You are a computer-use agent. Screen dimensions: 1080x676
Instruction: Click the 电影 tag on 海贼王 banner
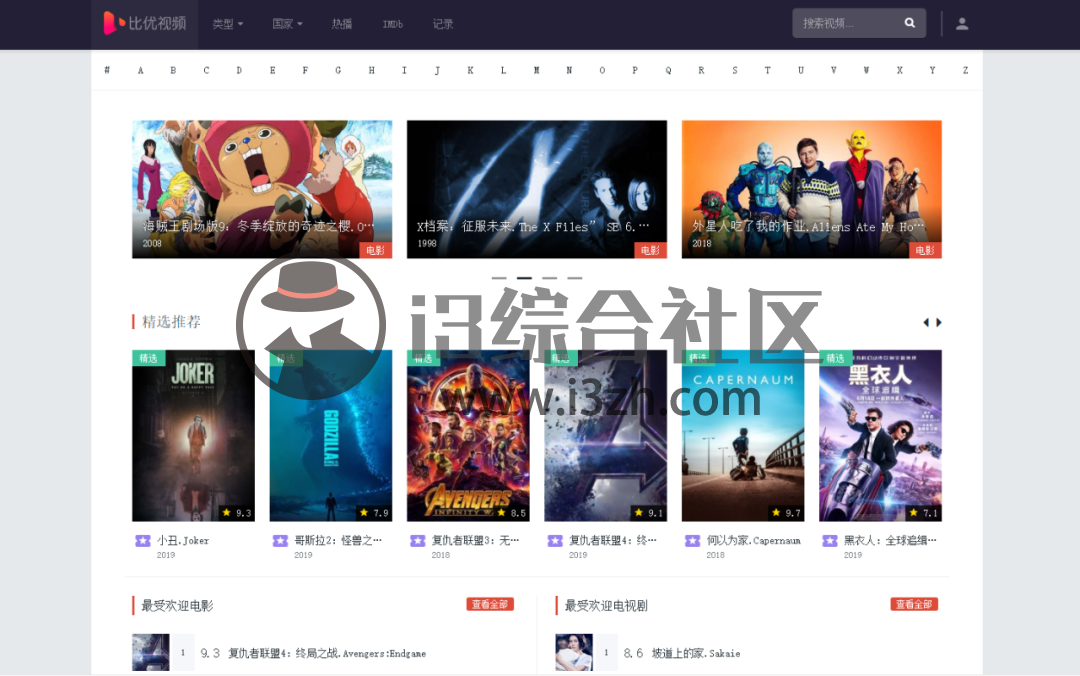coord(375,250)
